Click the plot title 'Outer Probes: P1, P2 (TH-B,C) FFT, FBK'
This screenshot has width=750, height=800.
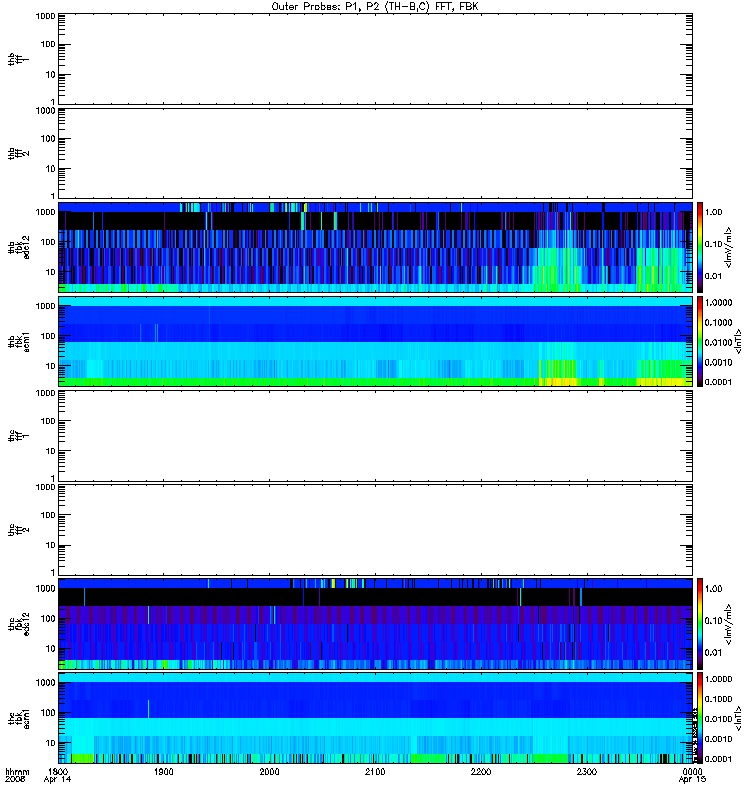pyautogui.click(x=375, y=7)
